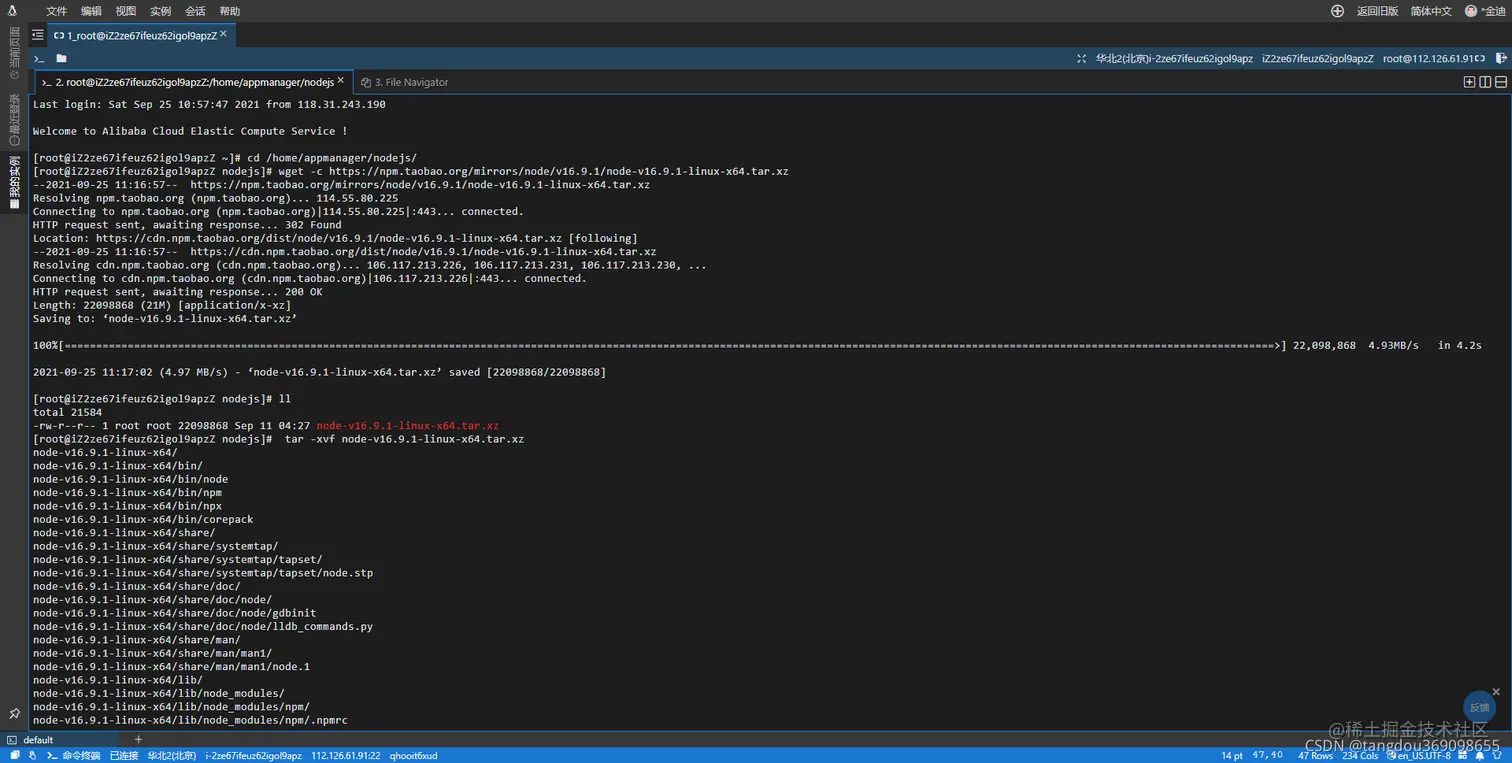1512x763 pixels.
Task: Click the pin icon at the bottom of the sidebar
Action: 14,714
